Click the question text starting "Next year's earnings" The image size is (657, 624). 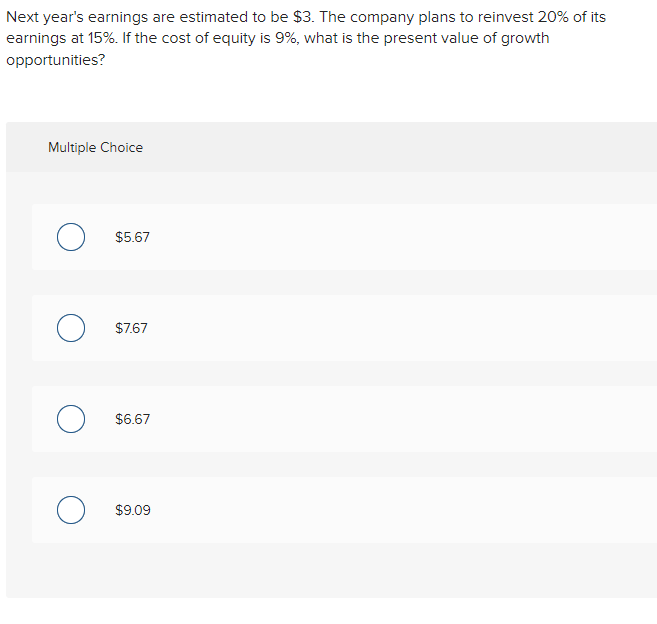pos(150,18)
